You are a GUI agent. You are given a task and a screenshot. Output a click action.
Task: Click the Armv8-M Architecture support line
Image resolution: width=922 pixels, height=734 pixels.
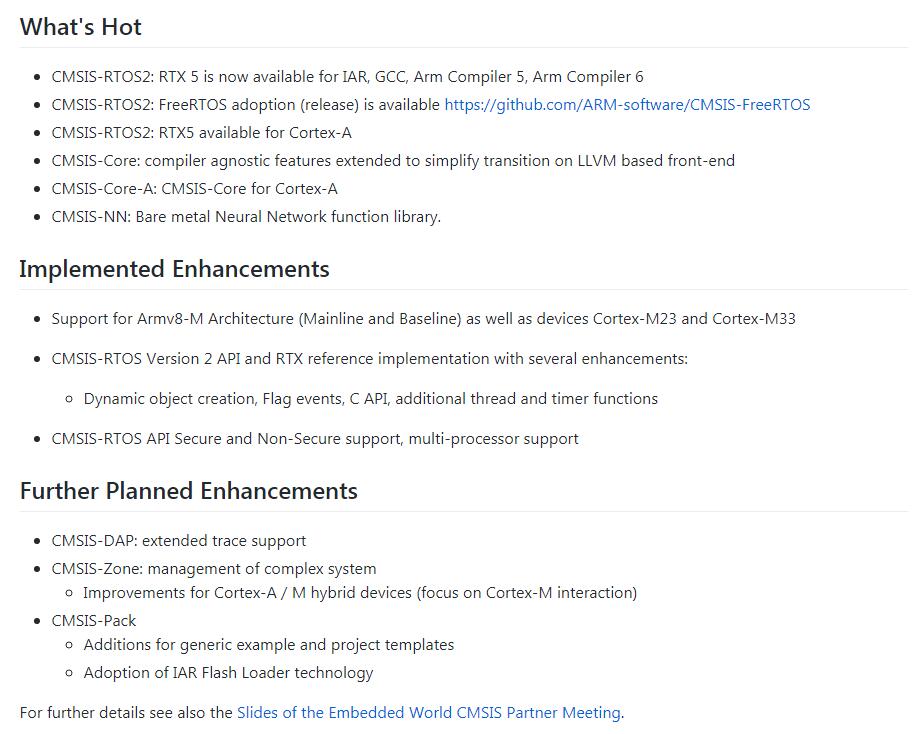coord(423,319)
